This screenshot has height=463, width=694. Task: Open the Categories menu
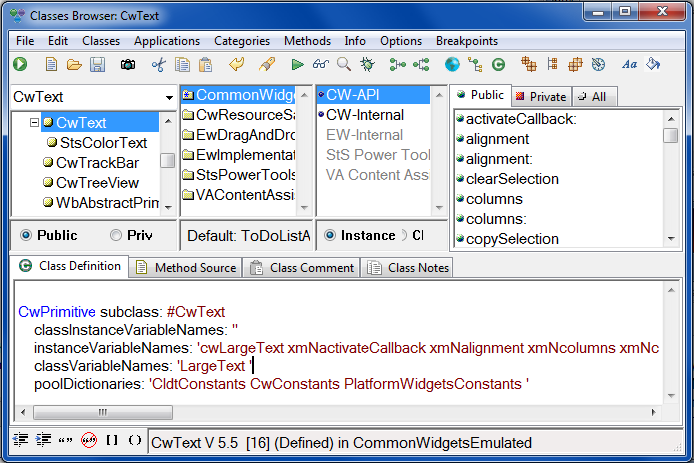coord(241,41)
